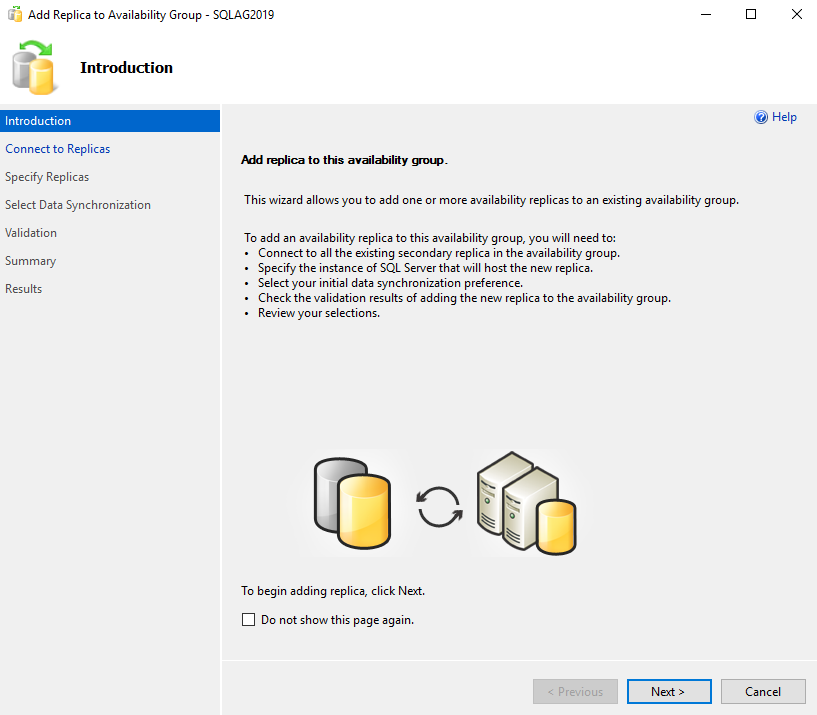The image size is (817, 715).
Task: Check 'Do not show this page again'
Action: point(249,620)
